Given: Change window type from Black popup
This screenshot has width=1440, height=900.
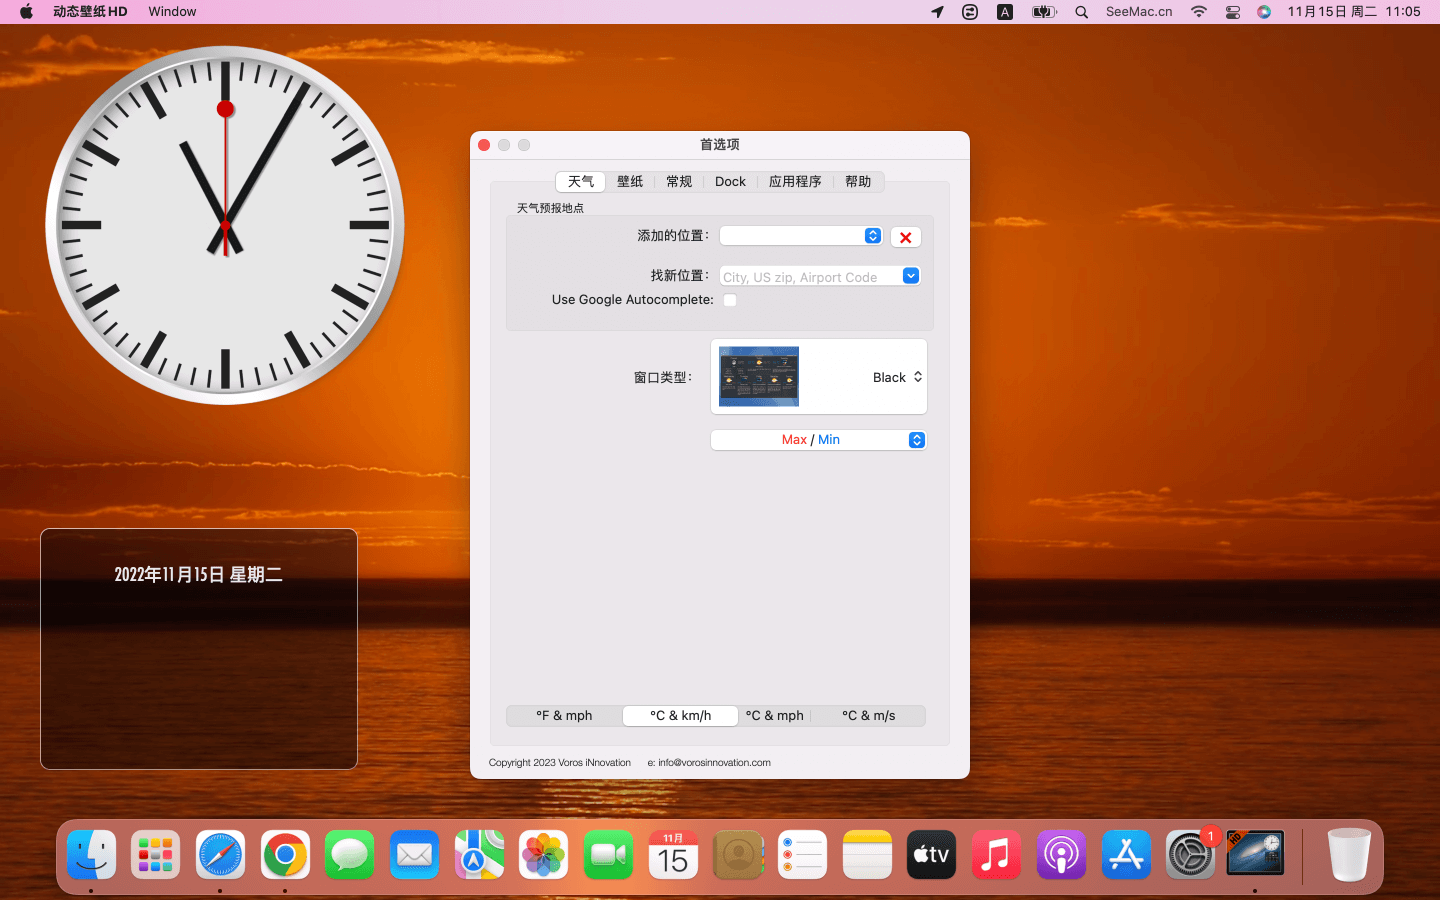Looking at the screenshot, I should click(897, 377).
